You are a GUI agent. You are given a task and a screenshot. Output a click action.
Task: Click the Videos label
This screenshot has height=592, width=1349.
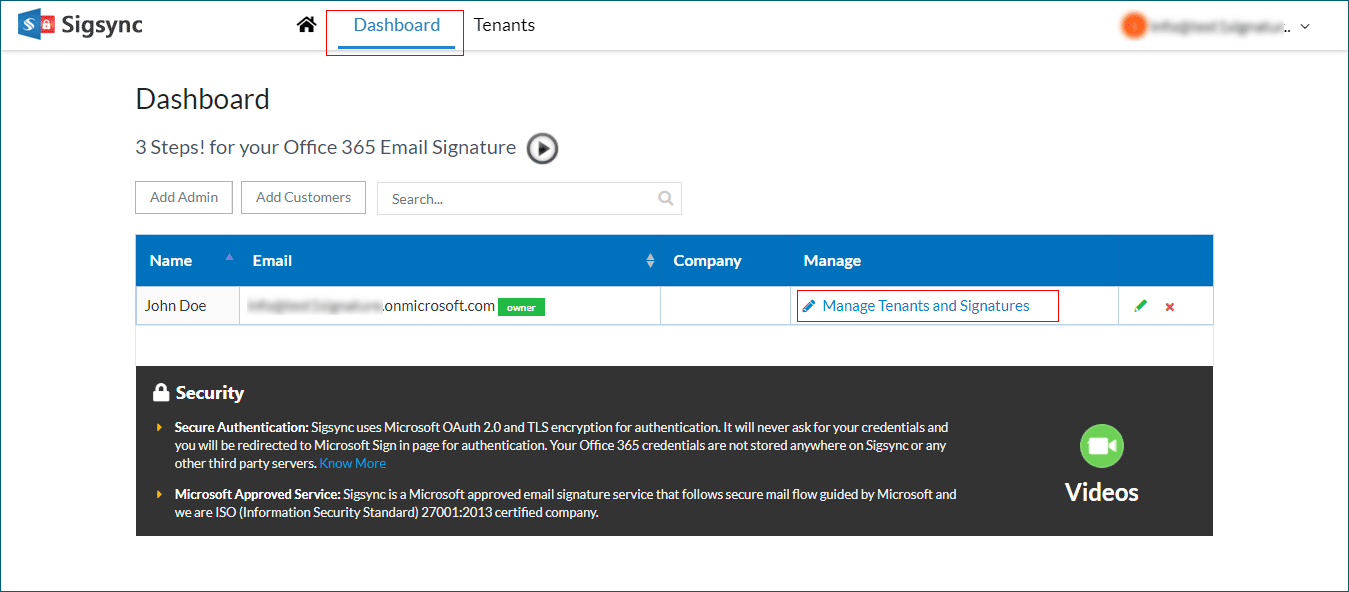[x=1102, y=493]
